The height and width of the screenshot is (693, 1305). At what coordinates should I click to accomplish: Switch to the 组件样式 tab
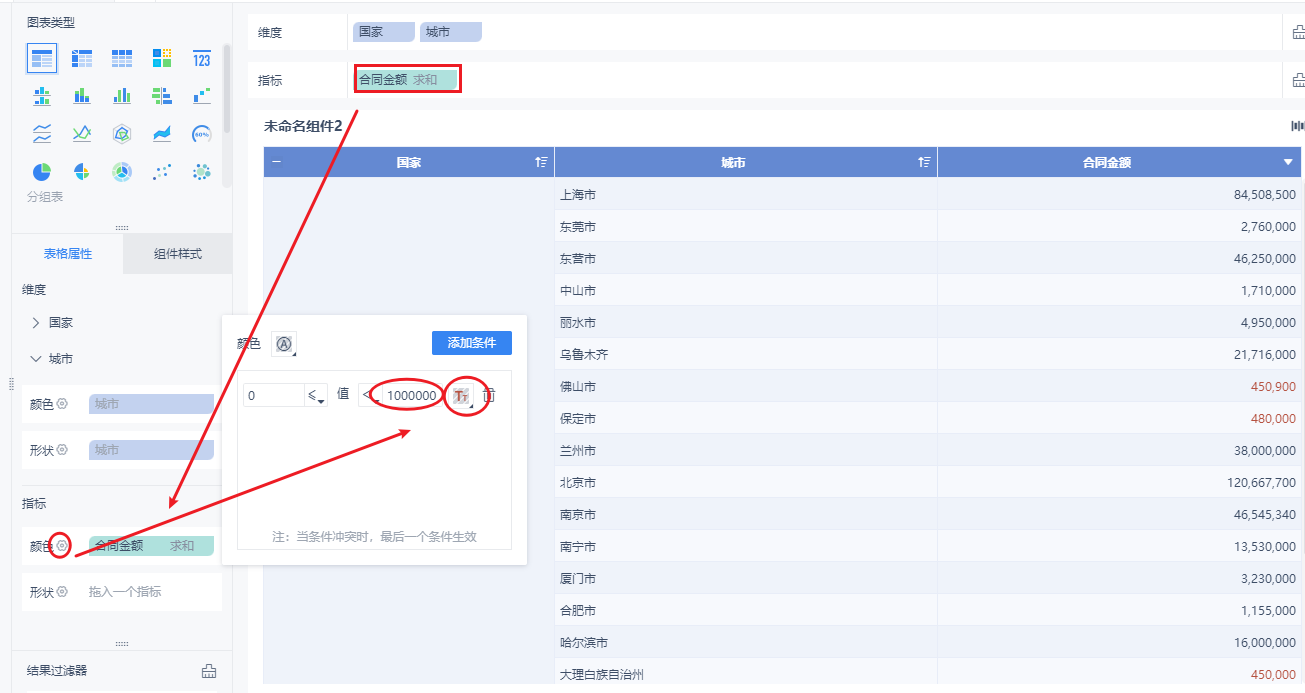point(178,254)
